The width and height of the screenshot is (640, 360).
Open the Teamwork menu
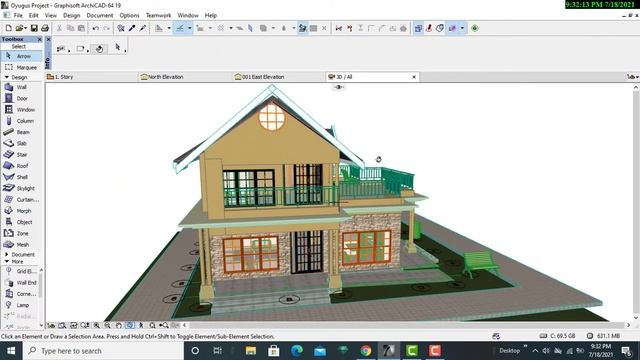[158, 16]
